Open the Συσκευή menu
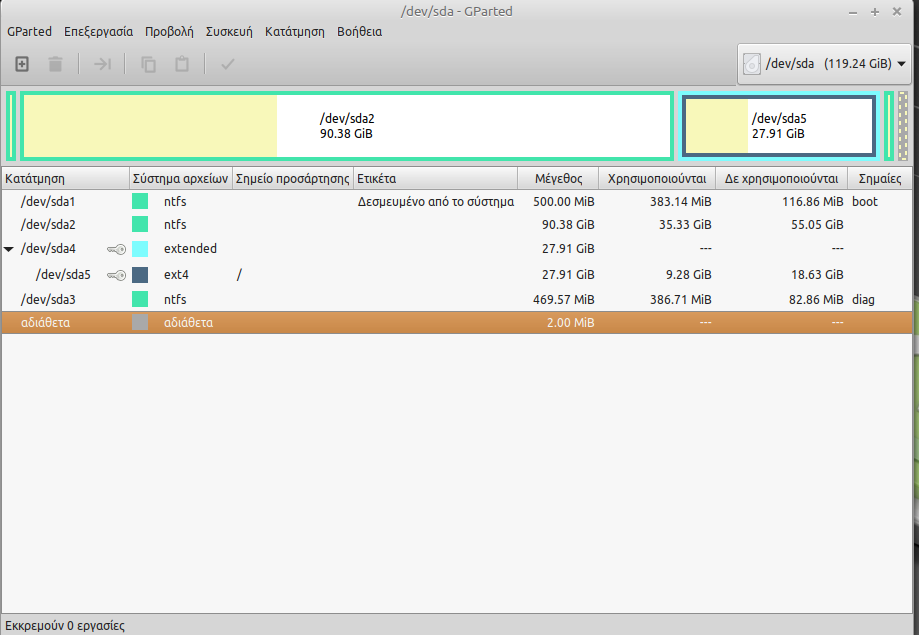919x635 pixels. click(229, 32)
